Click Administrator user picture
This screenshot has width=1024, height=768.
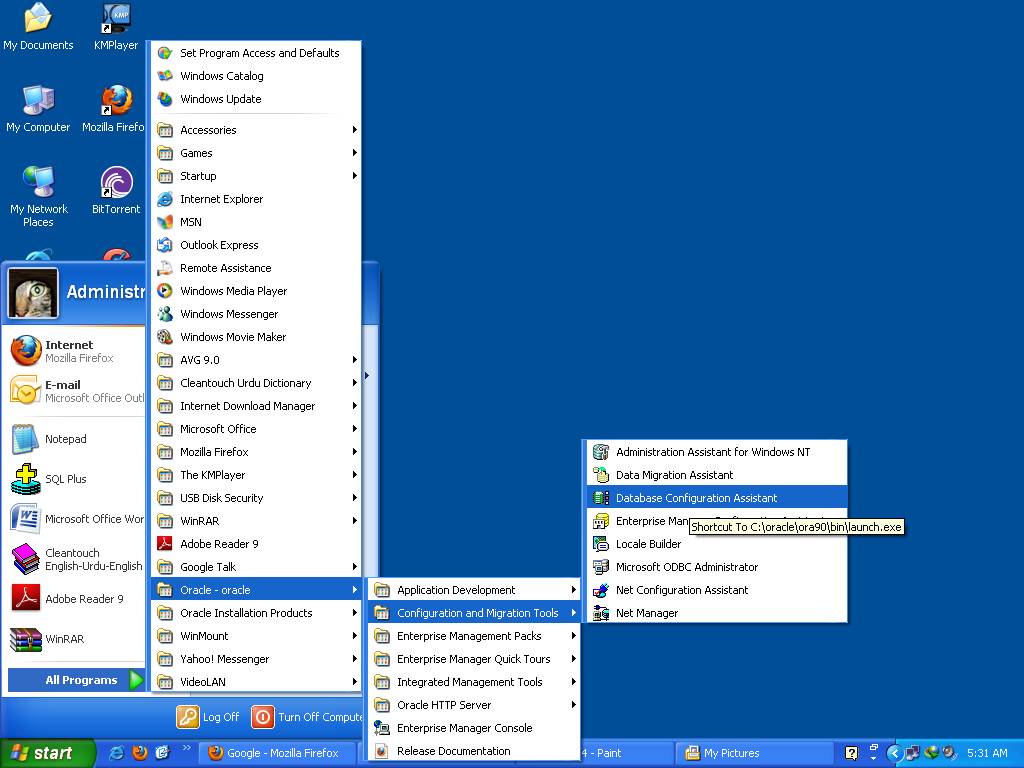click(33, 293)
